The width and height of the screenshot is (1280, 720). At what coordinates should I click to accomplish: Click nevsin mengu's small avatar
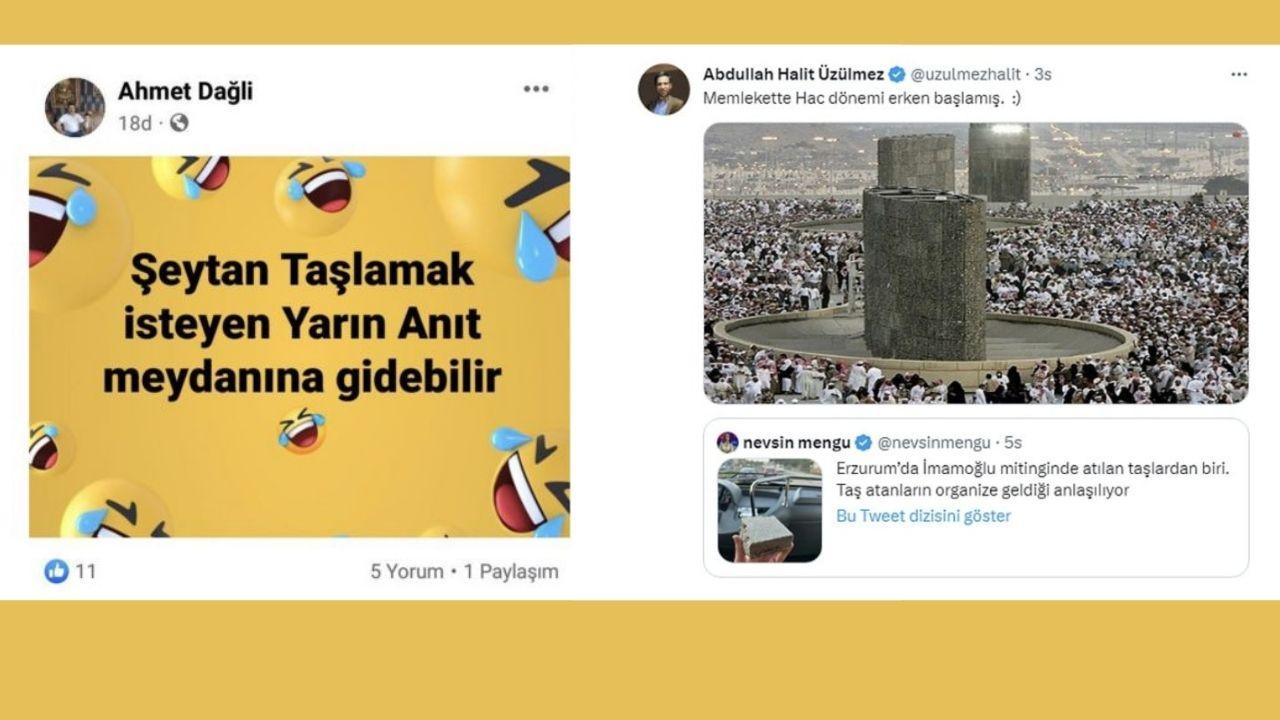click(728, 442)
